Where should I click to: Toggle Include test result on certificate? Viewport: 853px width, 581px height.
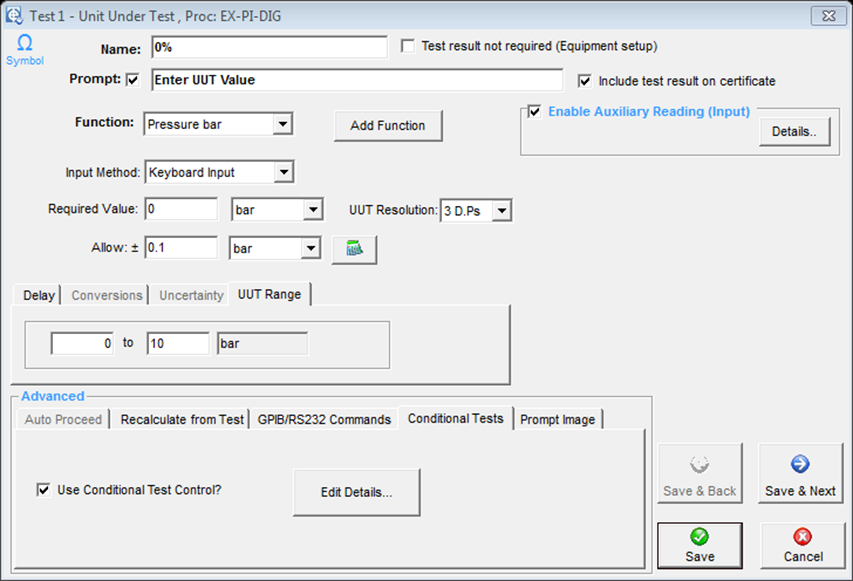tap(585, 81)
